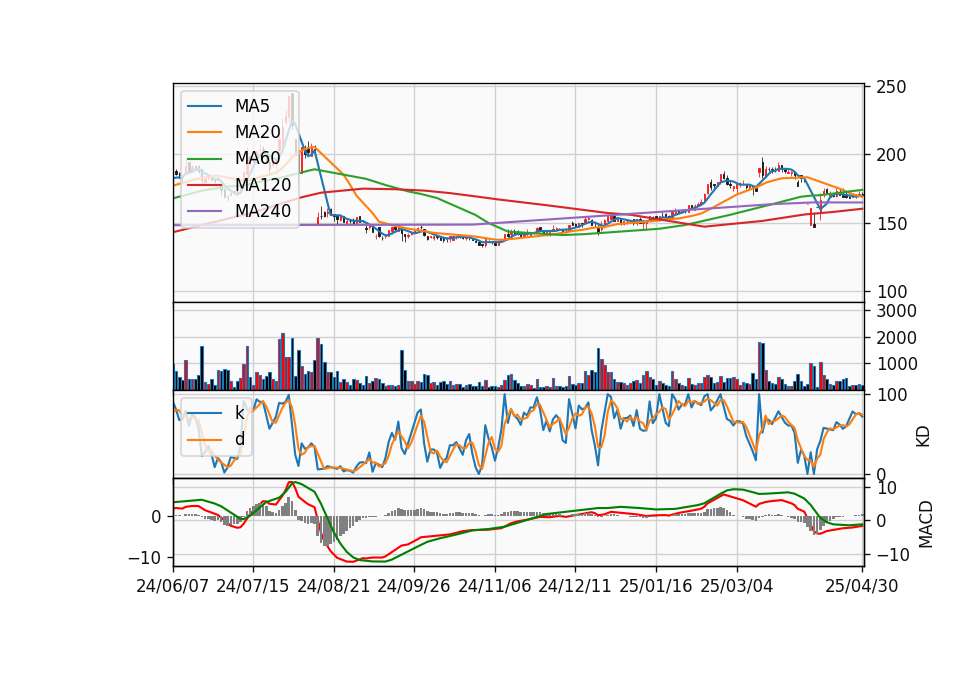
Task: Click the 25/04/30 date label
Action: (x=862, y=586)
